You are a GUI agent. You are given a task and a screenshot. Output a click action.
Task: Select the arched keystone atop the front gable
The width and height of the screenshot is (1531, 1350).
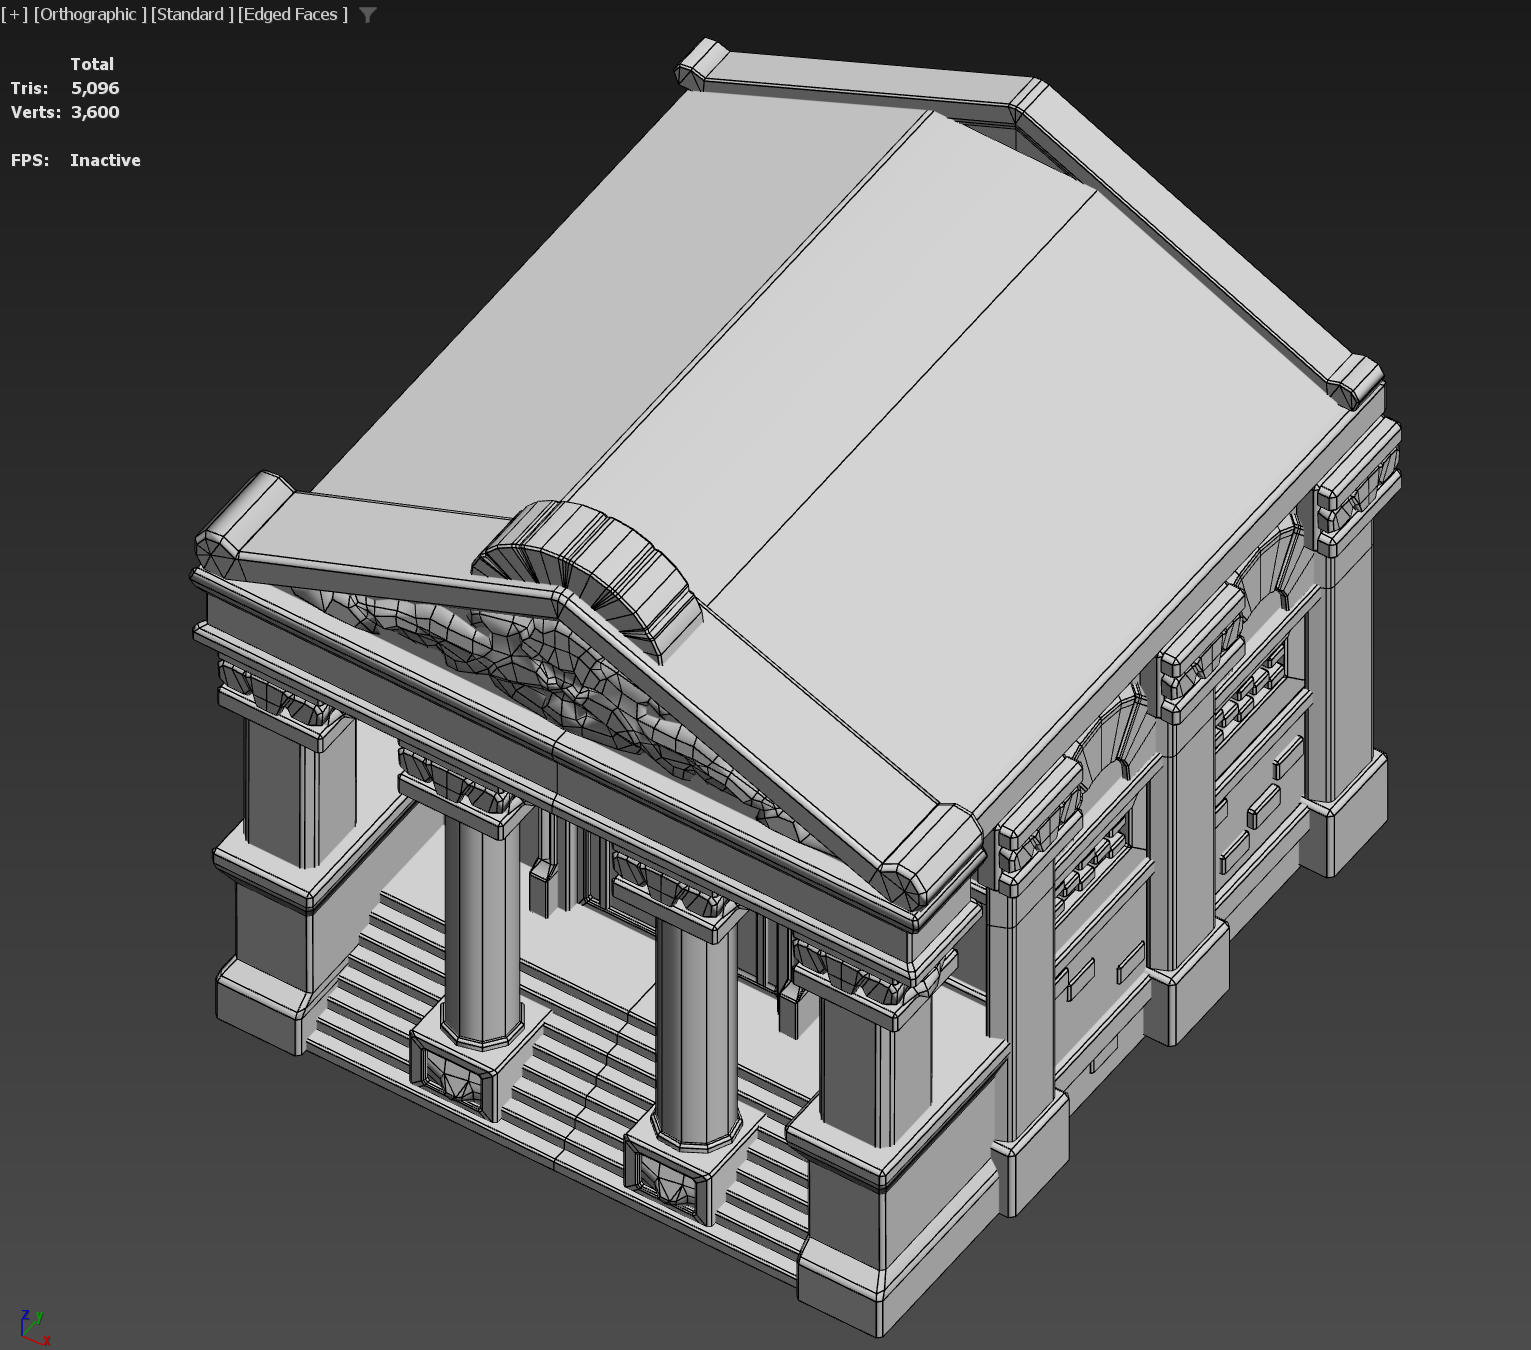coord(590,565)
